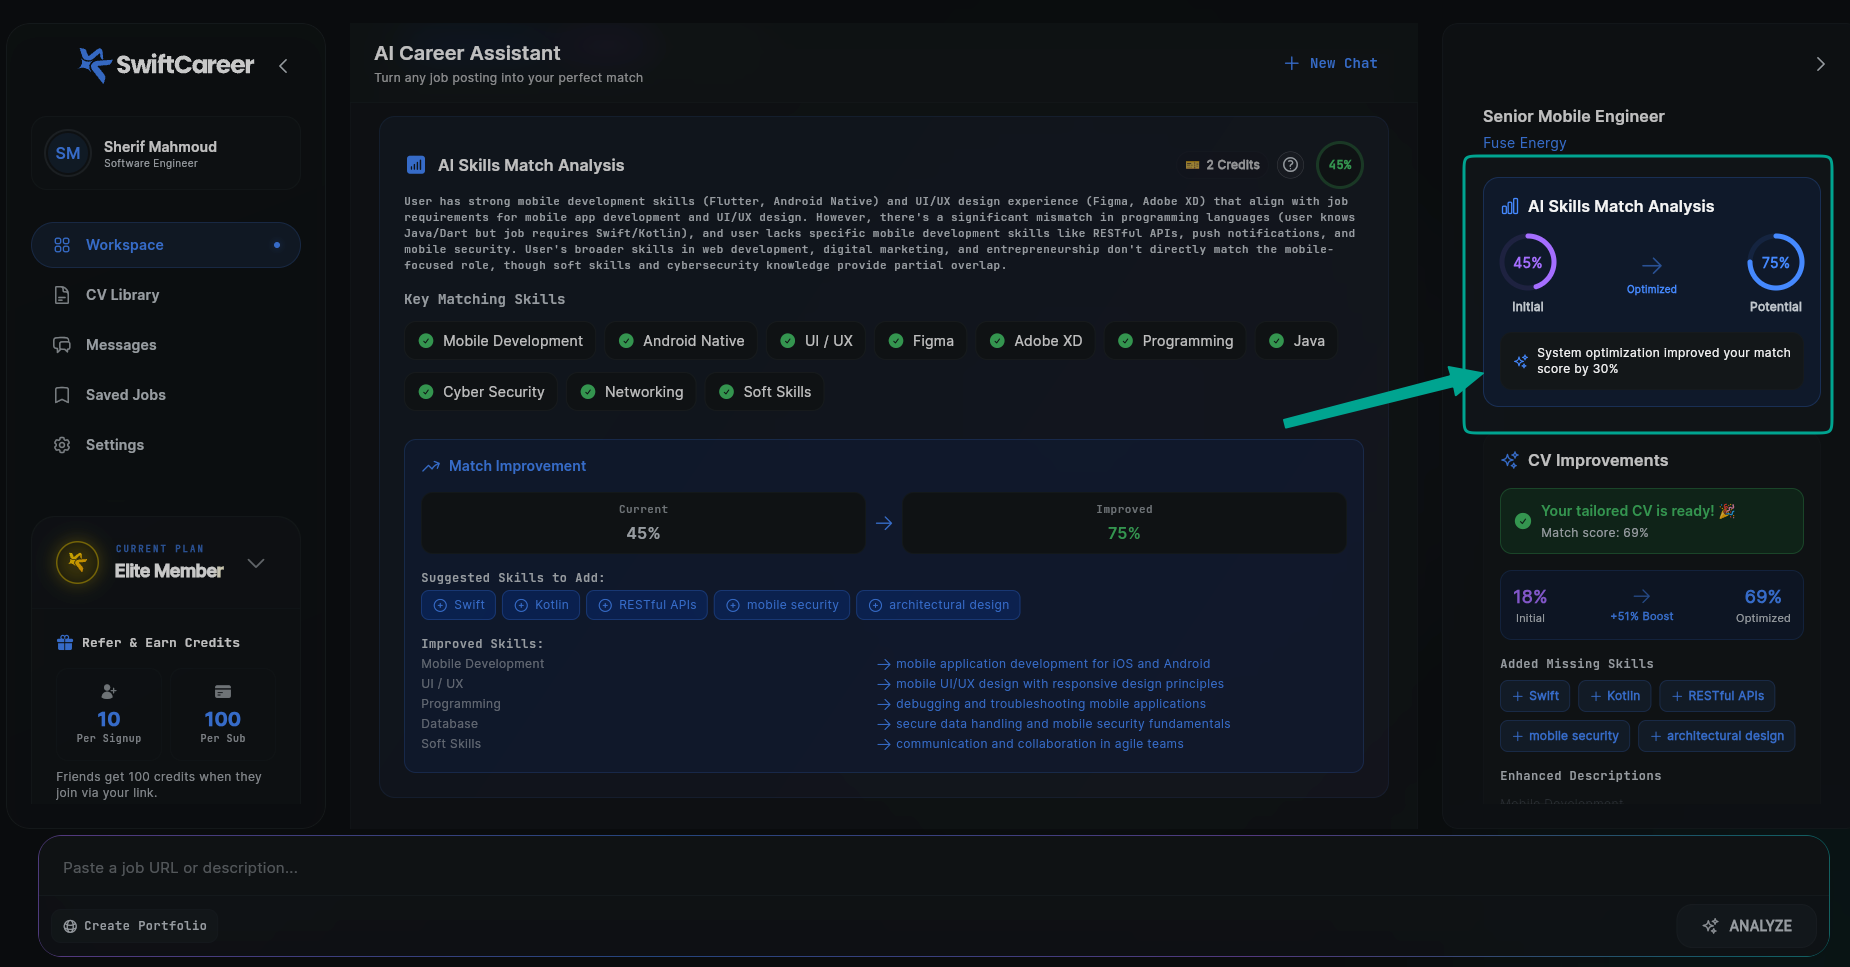The image size is (1850, 967).
Task: Select the Workspace grid icon
Action: click(62, 244)
